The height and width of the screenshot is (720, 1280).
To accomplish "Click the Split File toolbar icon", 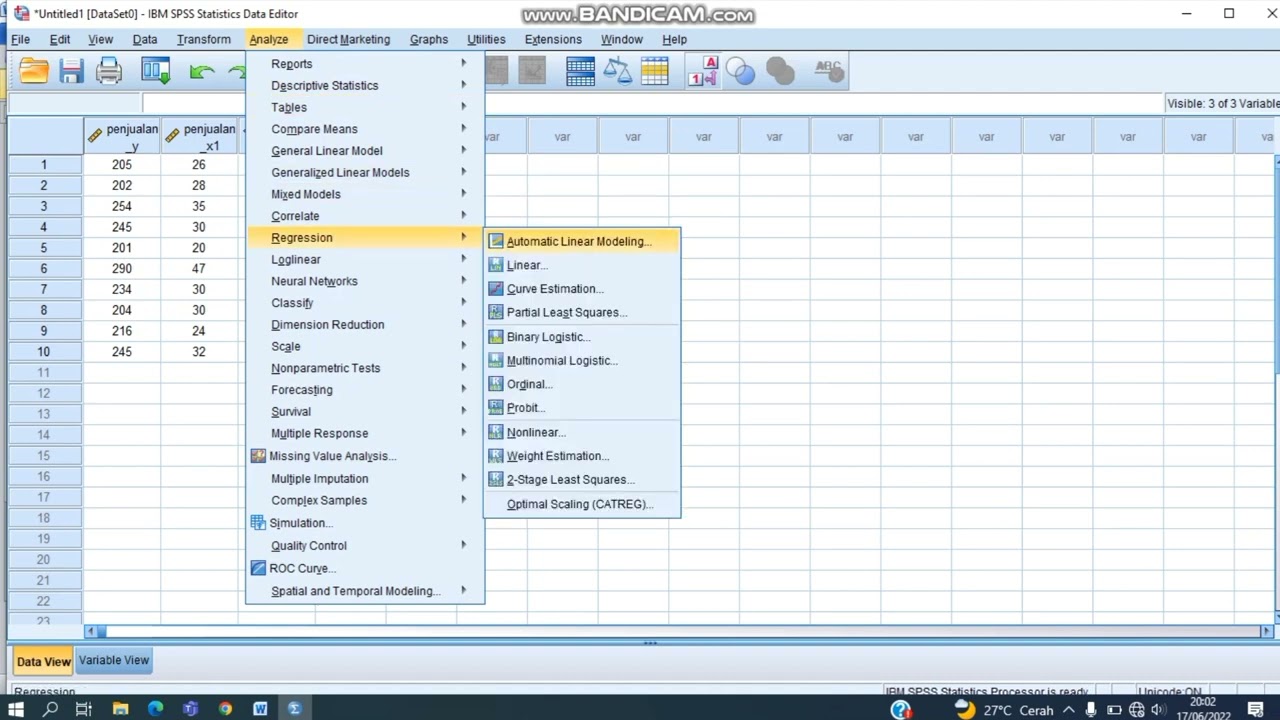I will 580,71.
